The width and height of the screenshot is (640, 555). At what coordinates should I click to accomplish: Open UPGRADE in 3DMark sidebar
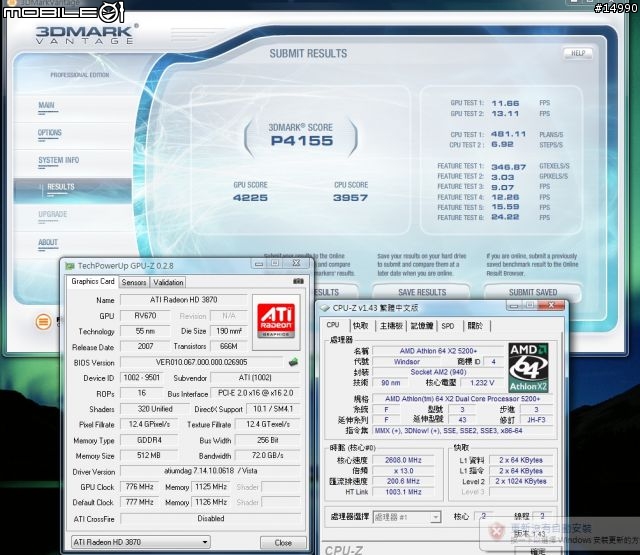click(52, 214)
